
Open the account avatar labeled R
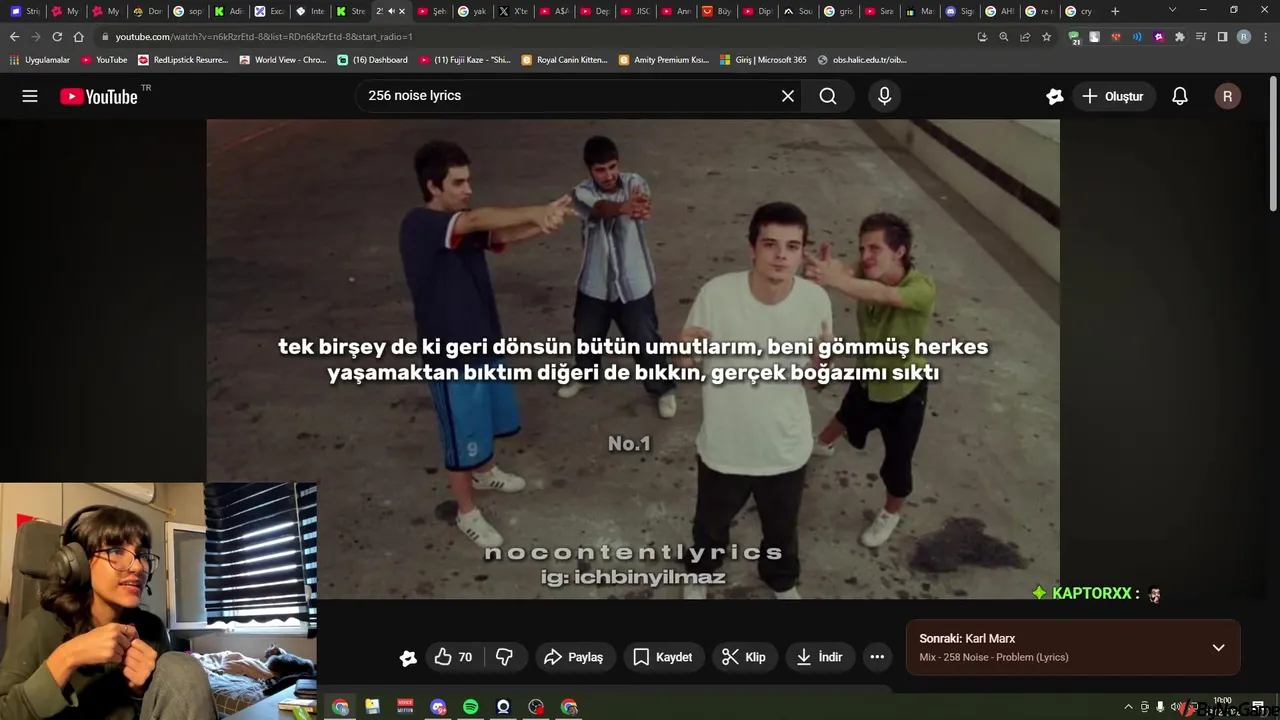(x=1228, y=96)
